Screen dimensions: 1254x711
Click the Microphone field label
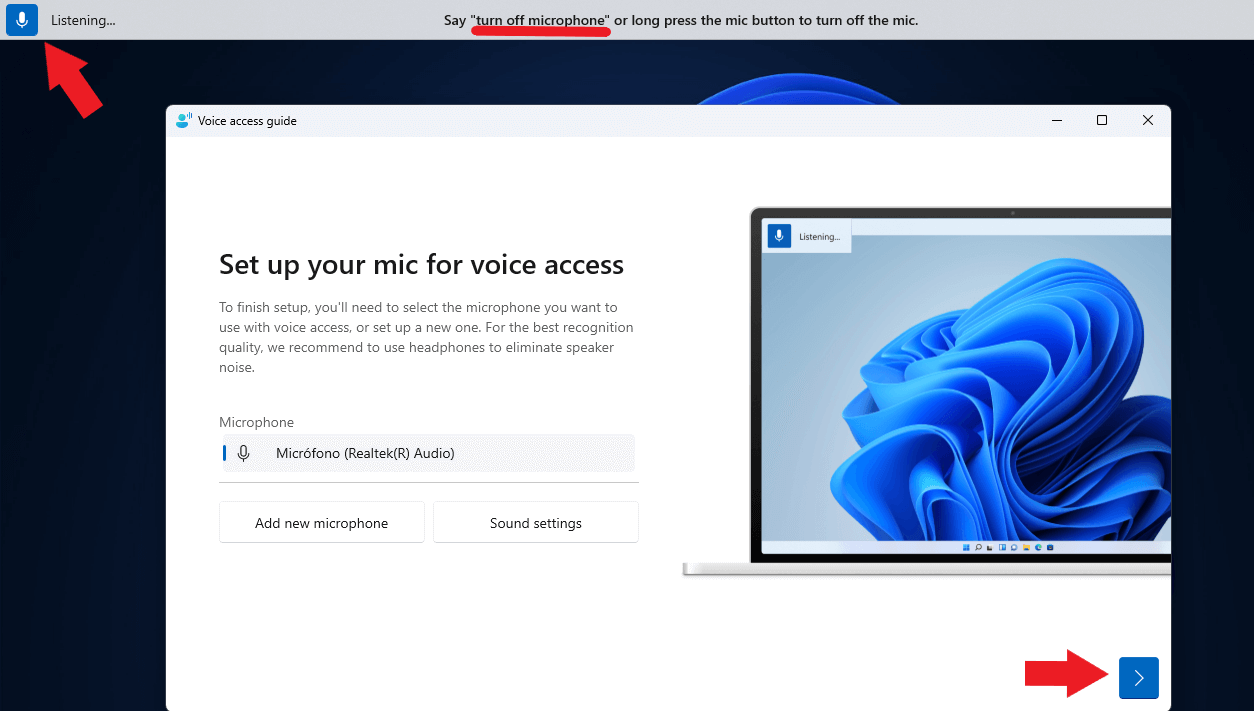coord(257,422)
